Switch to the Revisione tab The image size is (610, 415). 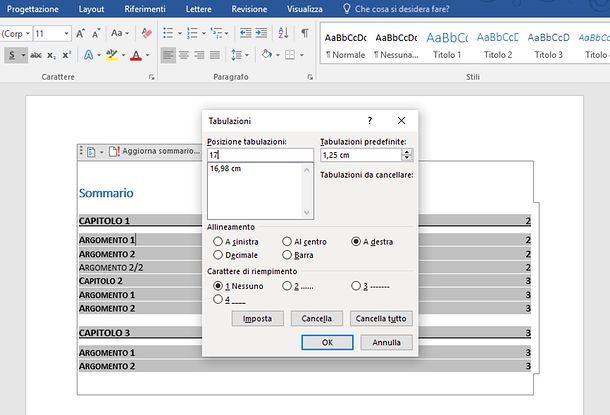click(x=249, y=9)
